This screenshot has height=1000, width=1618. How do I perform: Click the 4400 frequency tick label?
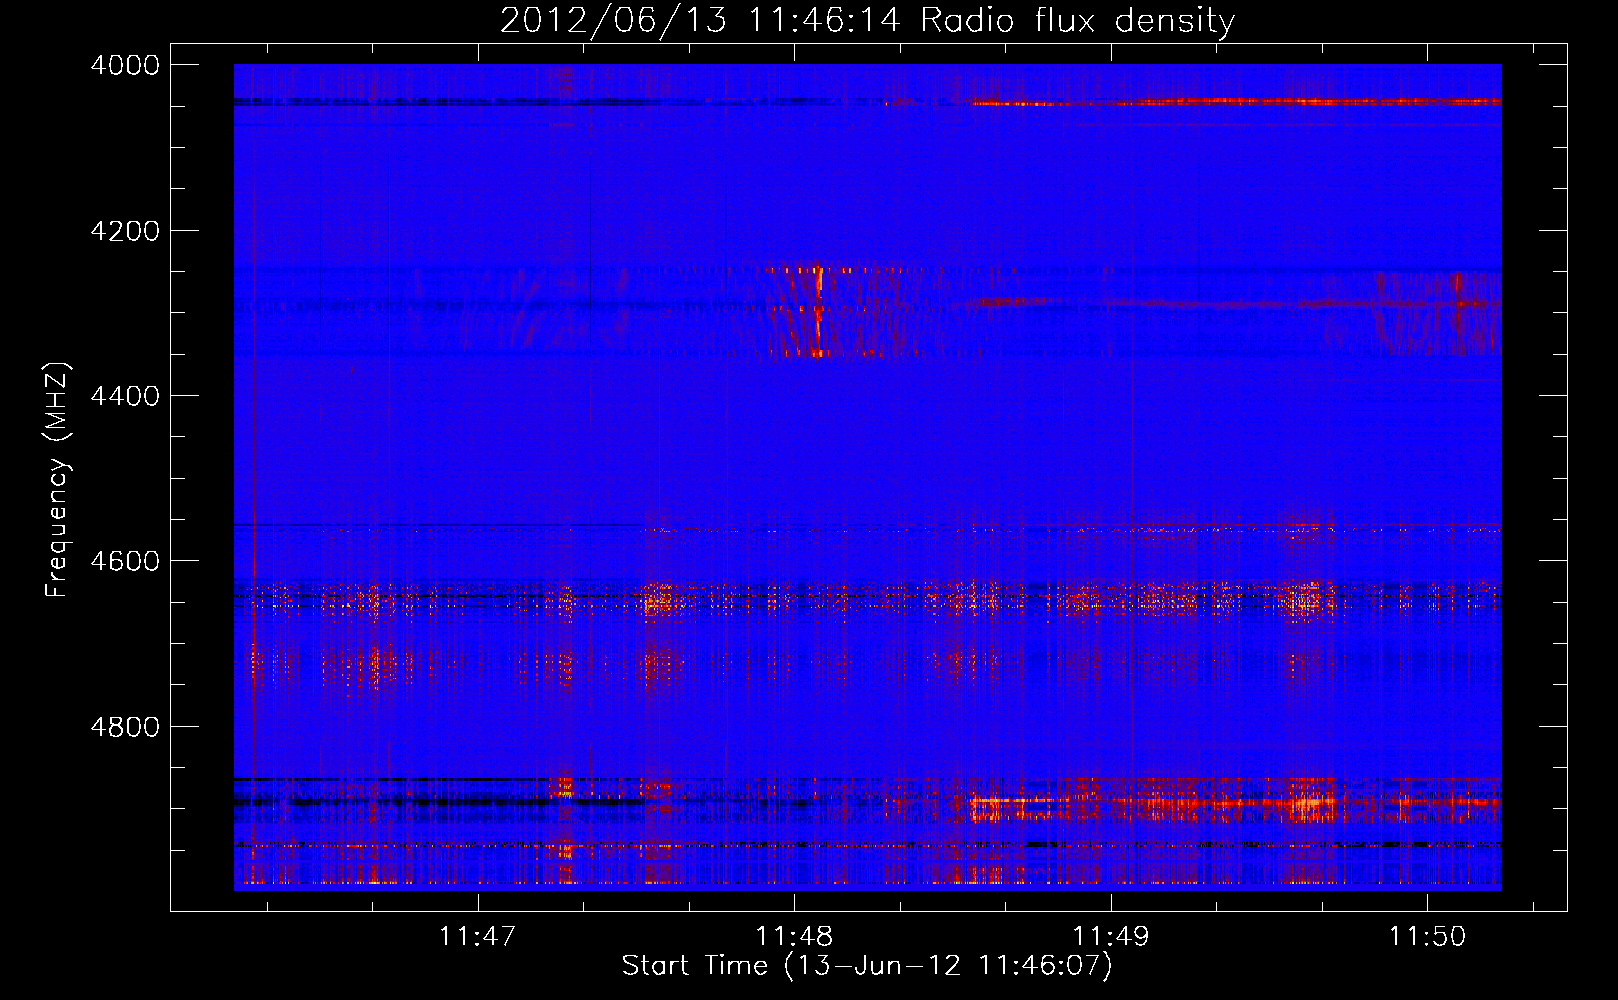coord(125,396)
